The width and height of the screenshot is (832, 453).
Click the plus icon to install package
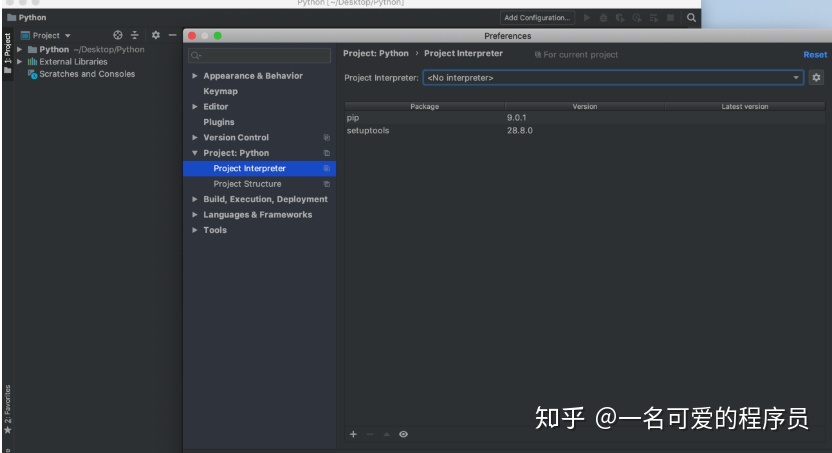tap(353, 434)
